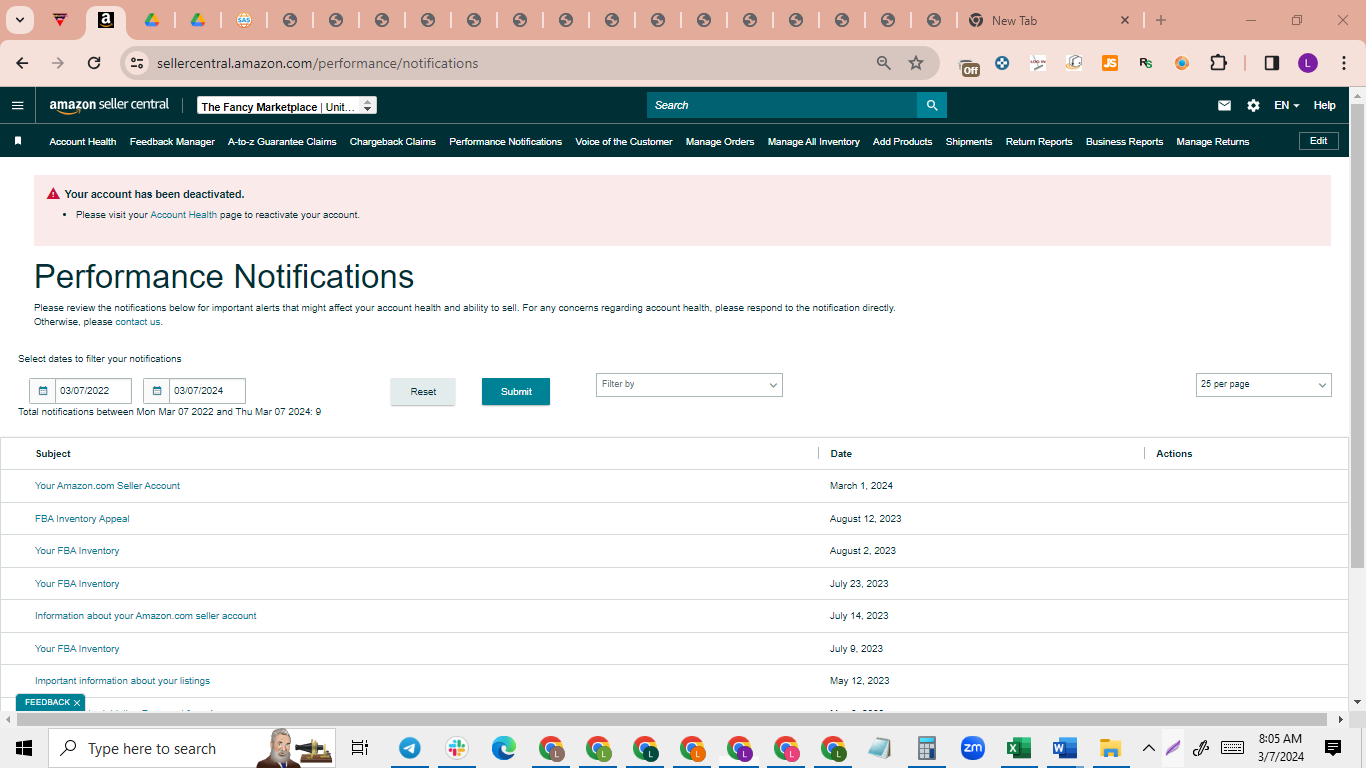Open the EN language dropdown
The width and height of the screenshot is (1366, 768).
point(1286,105)
